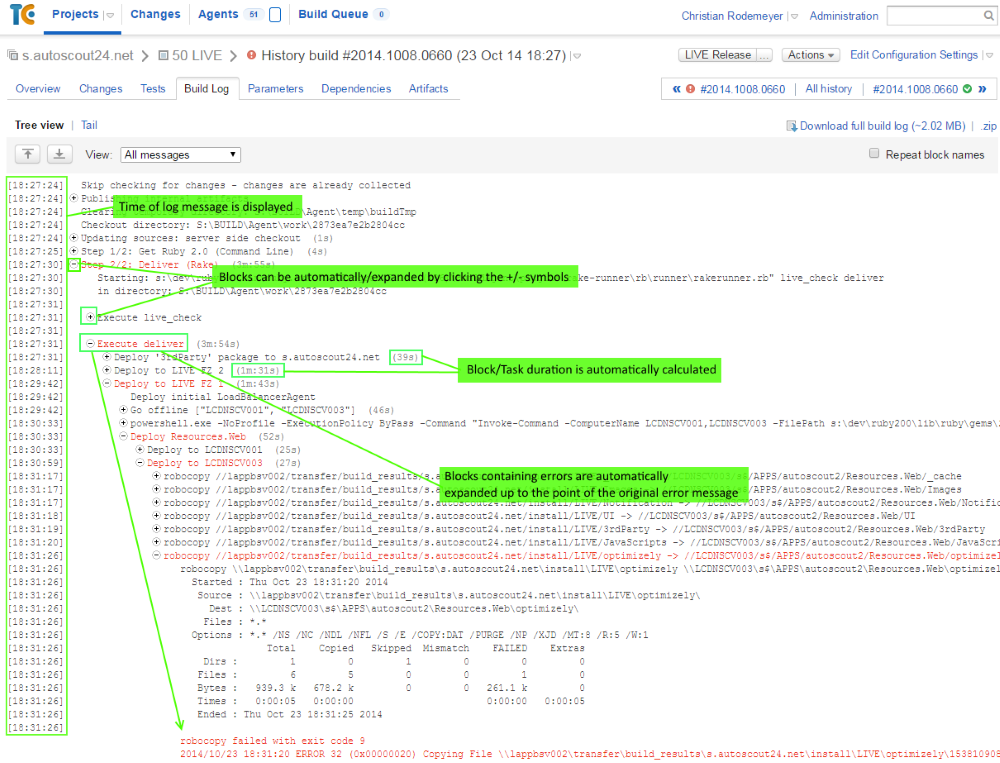1000x763 pixels.
Task: Expand the Go offline block
Action: (x=124, y=409)
